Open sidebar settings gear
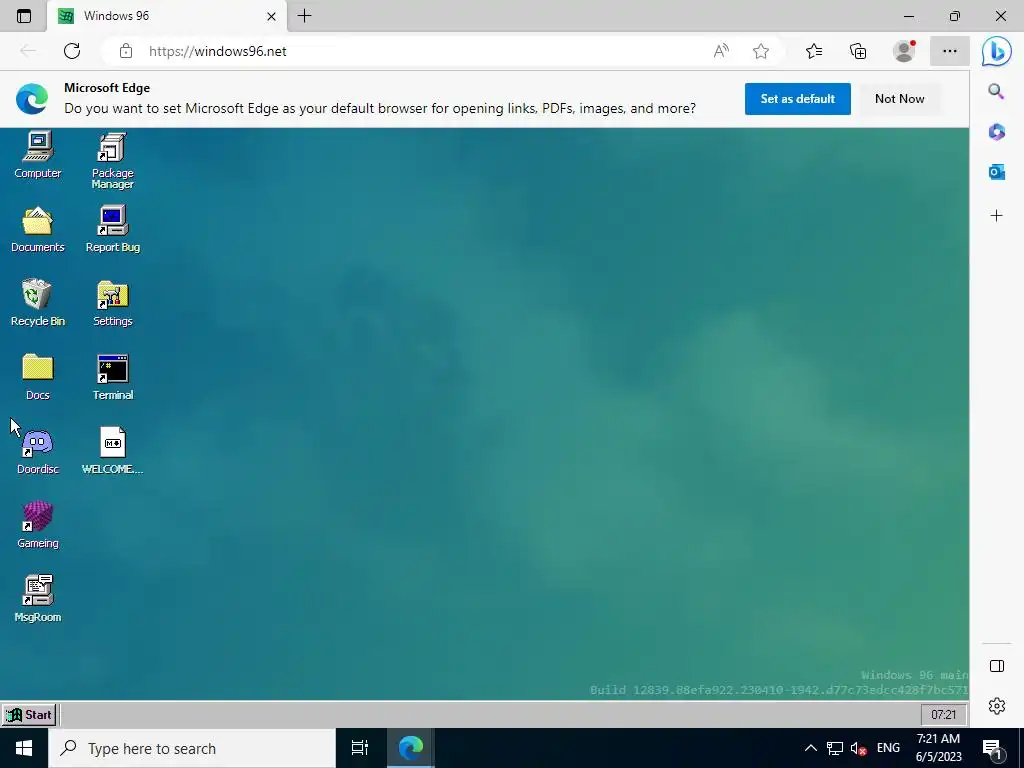This screenshot has width=1024, height=768. click(x=997, y=706)
